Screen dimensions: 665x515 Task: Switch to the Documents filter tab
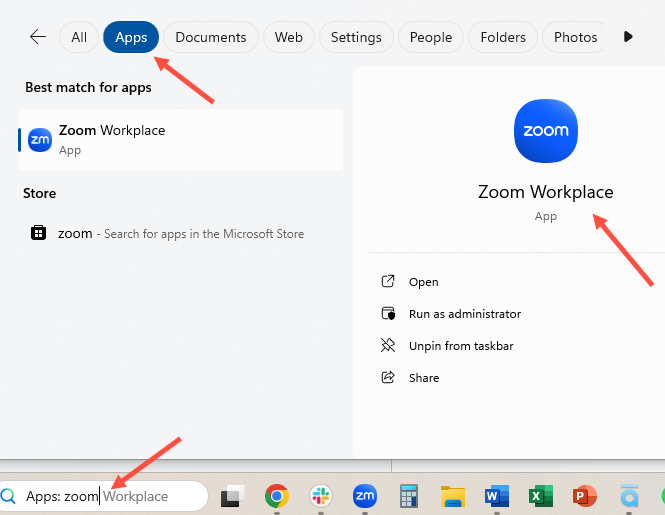pos(211,37)
